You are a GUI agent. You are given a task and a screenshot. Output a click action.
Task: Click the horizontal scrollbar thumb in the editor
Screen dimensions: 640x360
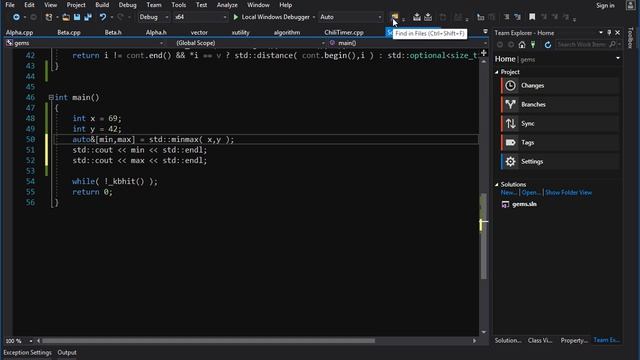208,341
